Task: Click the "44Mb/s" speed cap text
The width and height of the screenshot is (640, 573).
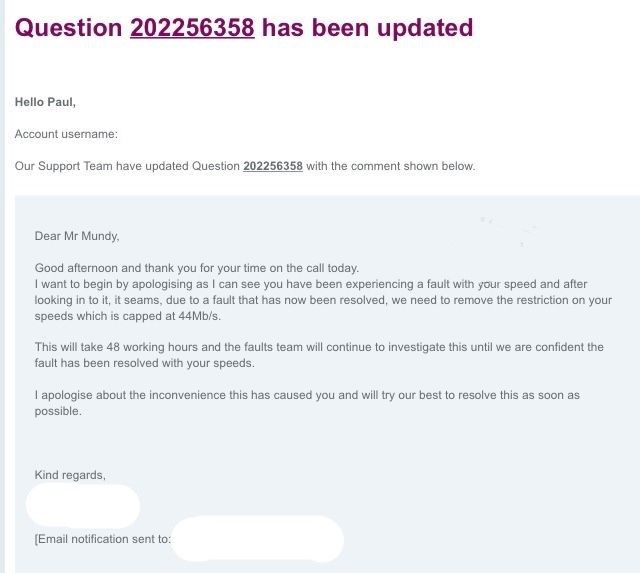Action: 199,316
